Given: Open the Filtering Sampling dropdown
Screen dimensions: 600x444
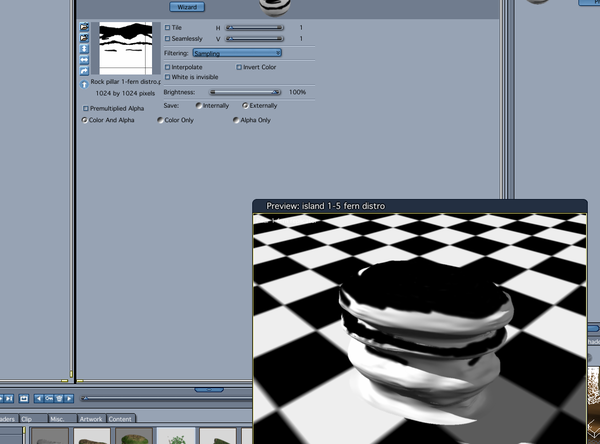Looking at the screenshot, I should (237, 53).
